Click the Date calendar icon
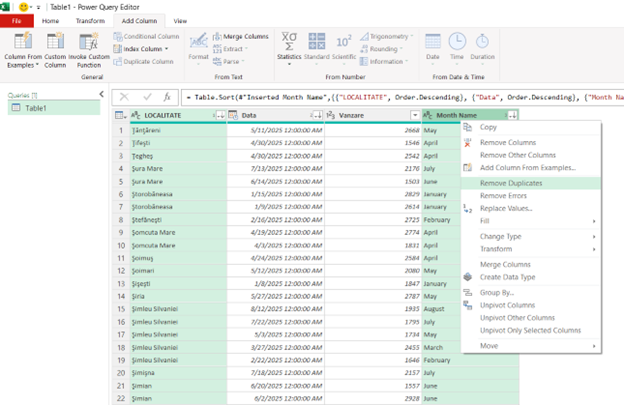Image resolution: width=624 pixels, height=405 pixels. click(433, 41)
